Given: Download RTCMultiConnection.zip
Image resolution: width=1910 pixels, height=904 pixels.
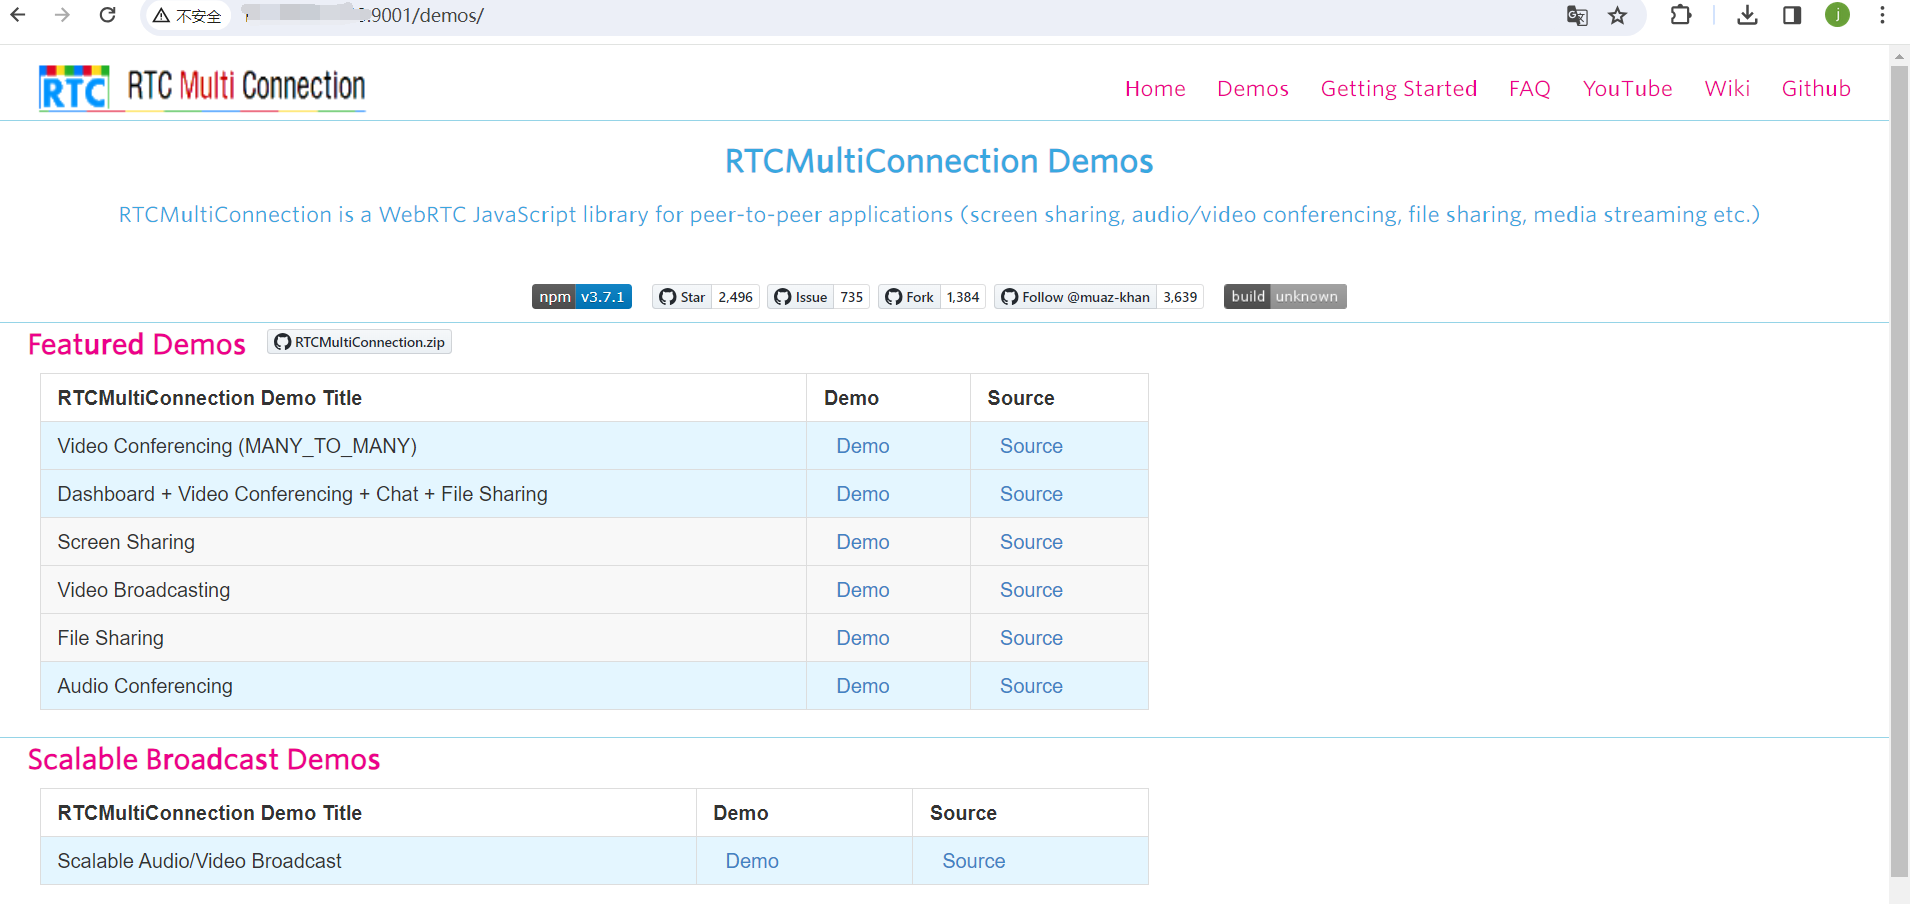Looking at the screenshot, I should (x=360, y=342).
